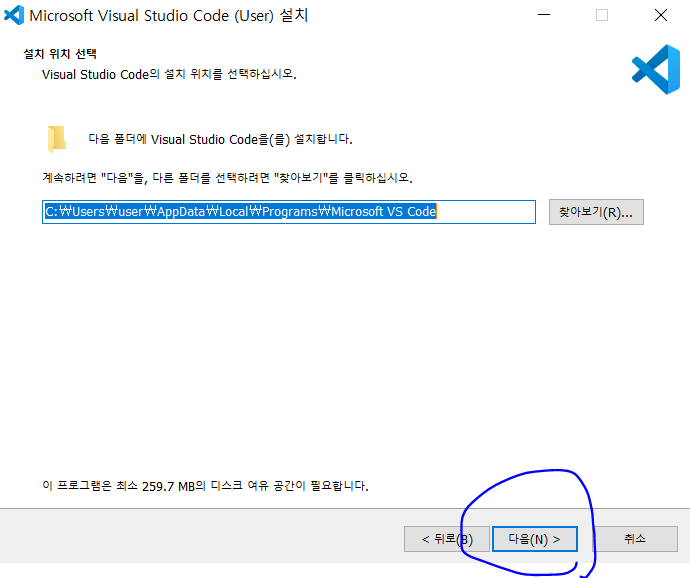Cancel setup with the 취소 button
The height and width of the screenshot is (578, 690).
click(x=635, y=539)
